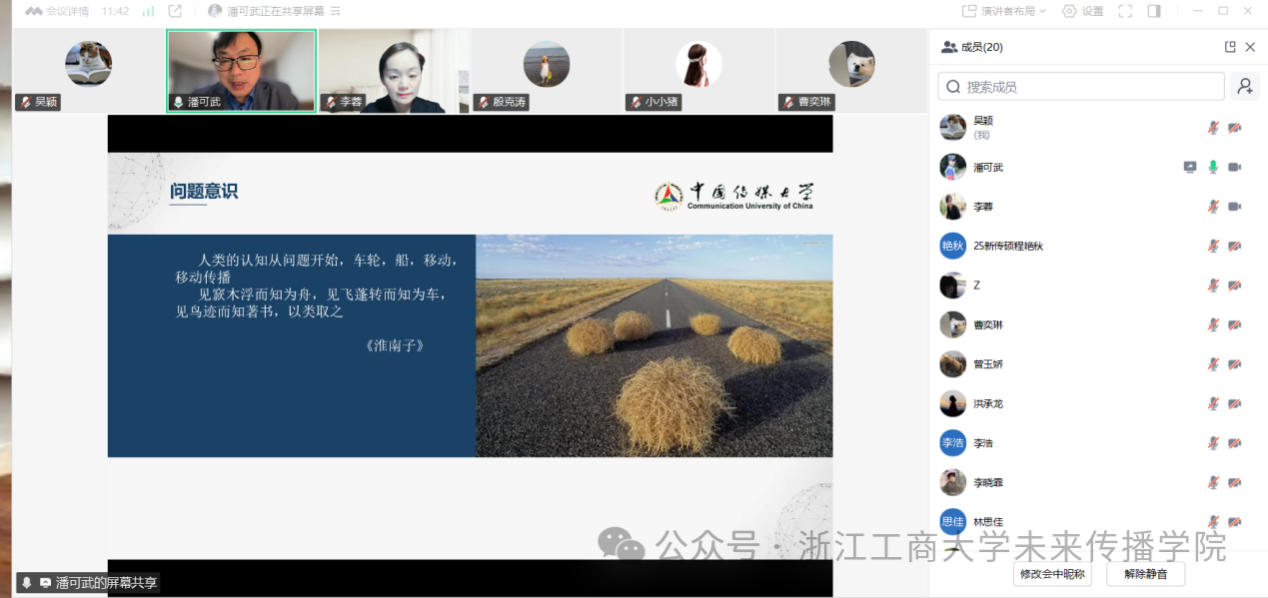Screen dimensions: 1268x598
Task: Click the pop-out share icon in top bar
Action: pos(175,11)
